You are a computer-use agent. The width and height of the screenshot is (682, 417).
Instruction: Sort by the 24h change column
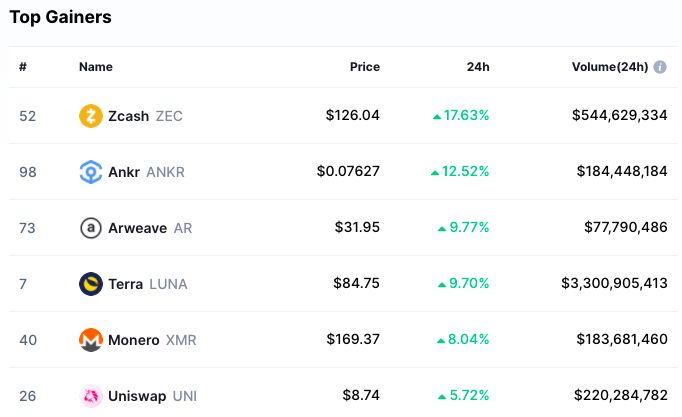(x=478, y=67)
